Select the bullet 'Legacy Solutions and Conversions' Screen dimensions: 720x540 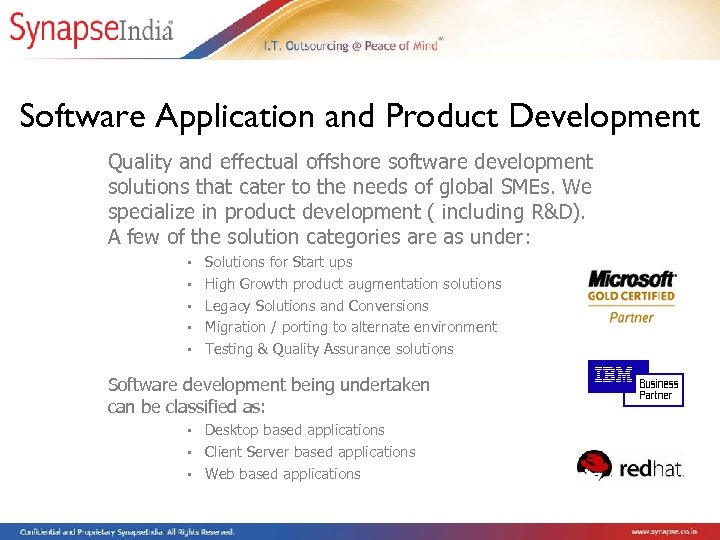click(x=316, y=306)
